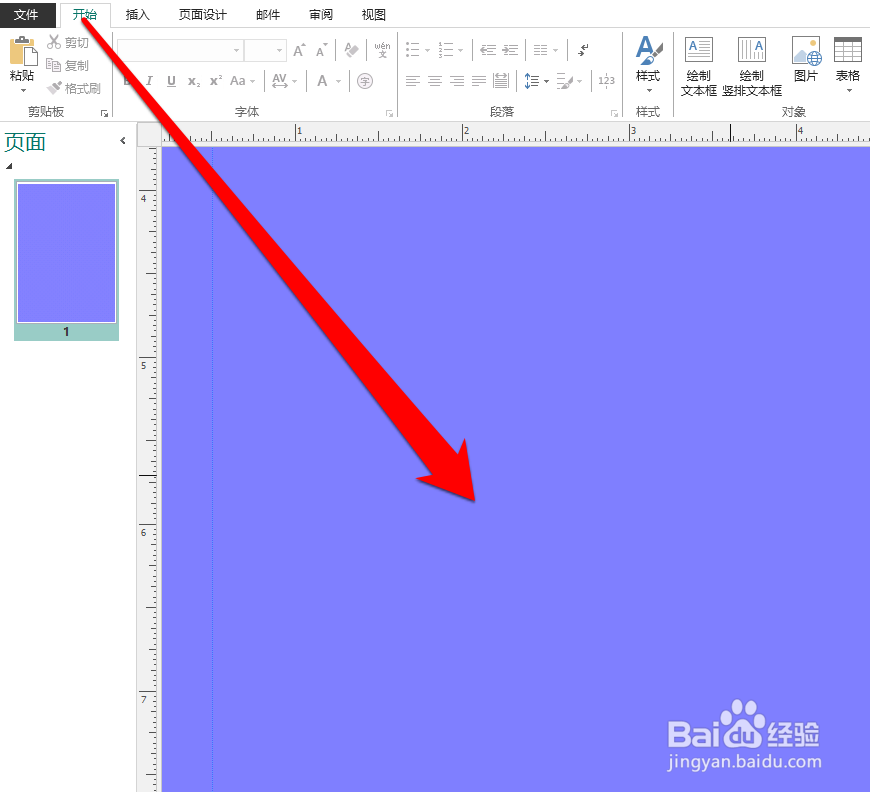The height and width of the screenshot is (792, 870).
Task: Click 绘制文本框 draw text box icon
Action: [x=699, y=50]
